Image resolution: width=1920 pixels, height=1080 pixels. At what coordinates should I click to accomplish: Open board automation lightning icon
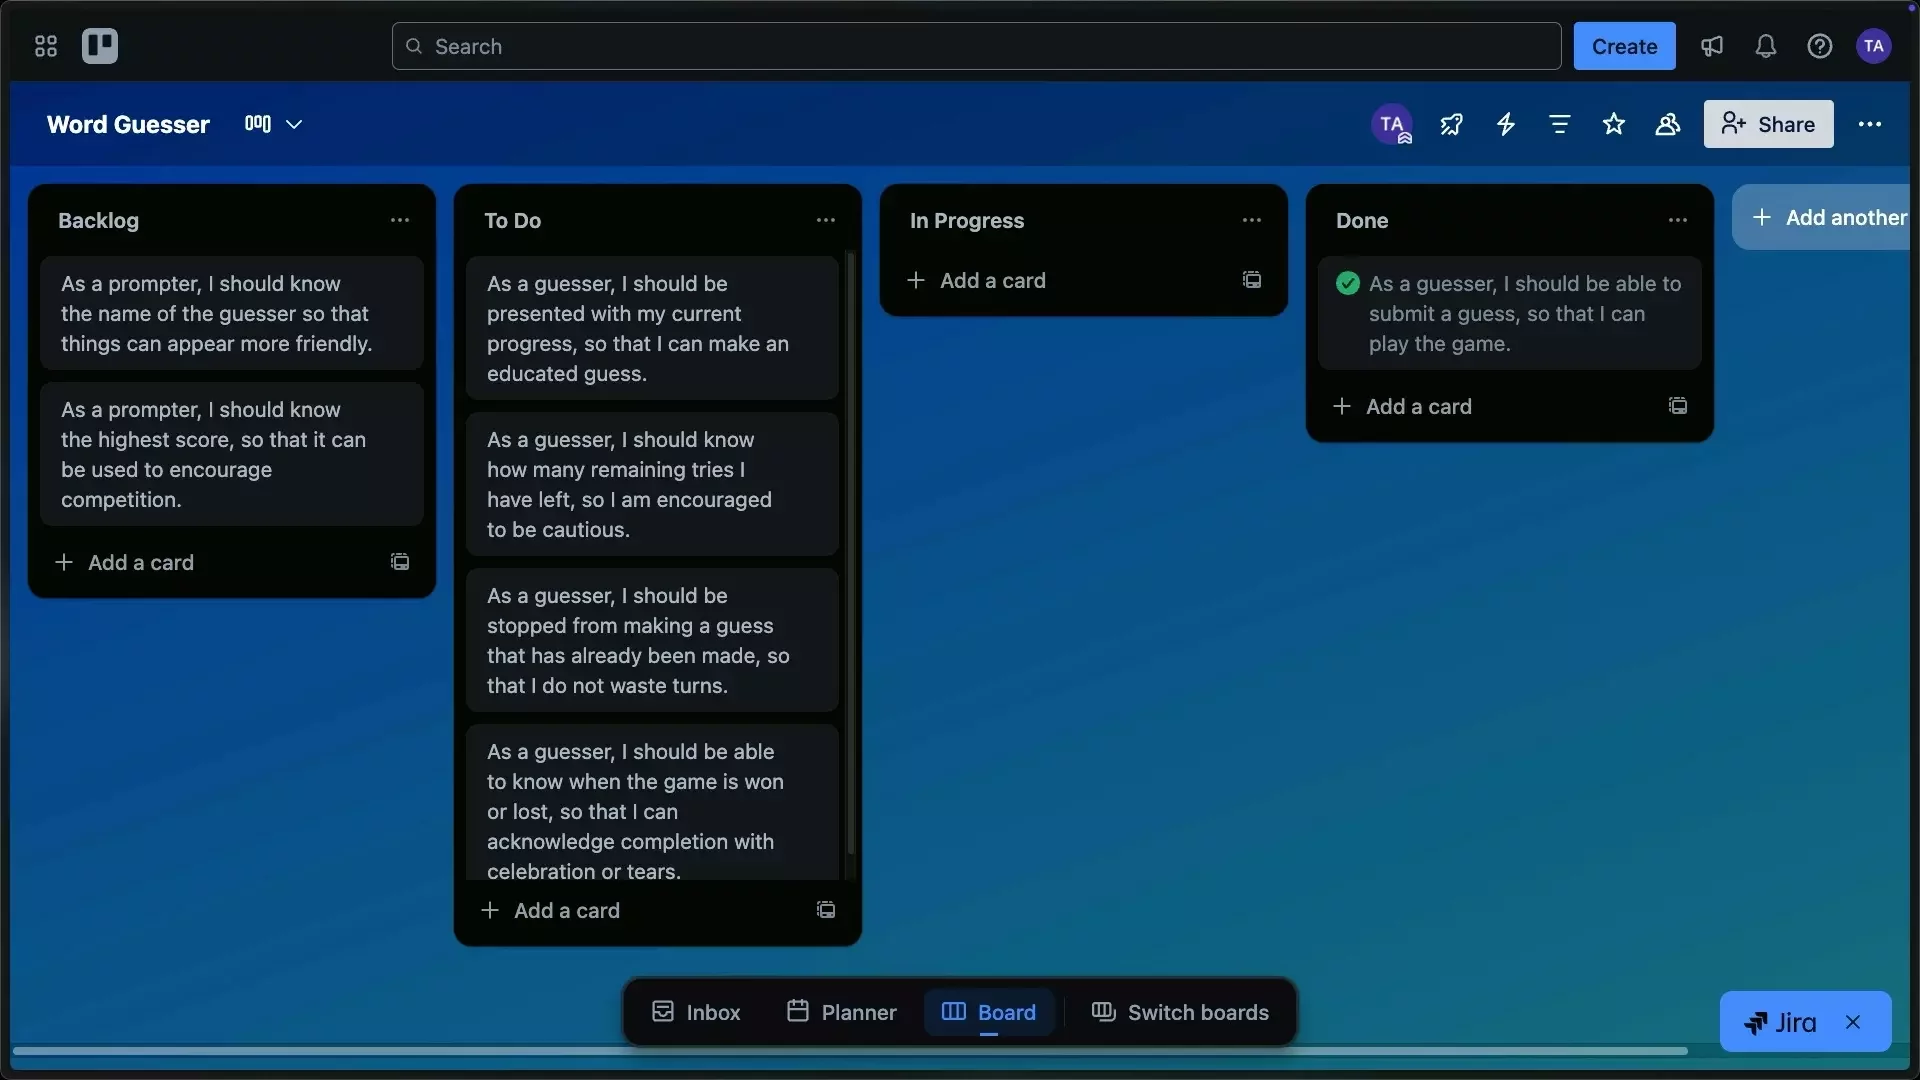(x=1507, y=124)
